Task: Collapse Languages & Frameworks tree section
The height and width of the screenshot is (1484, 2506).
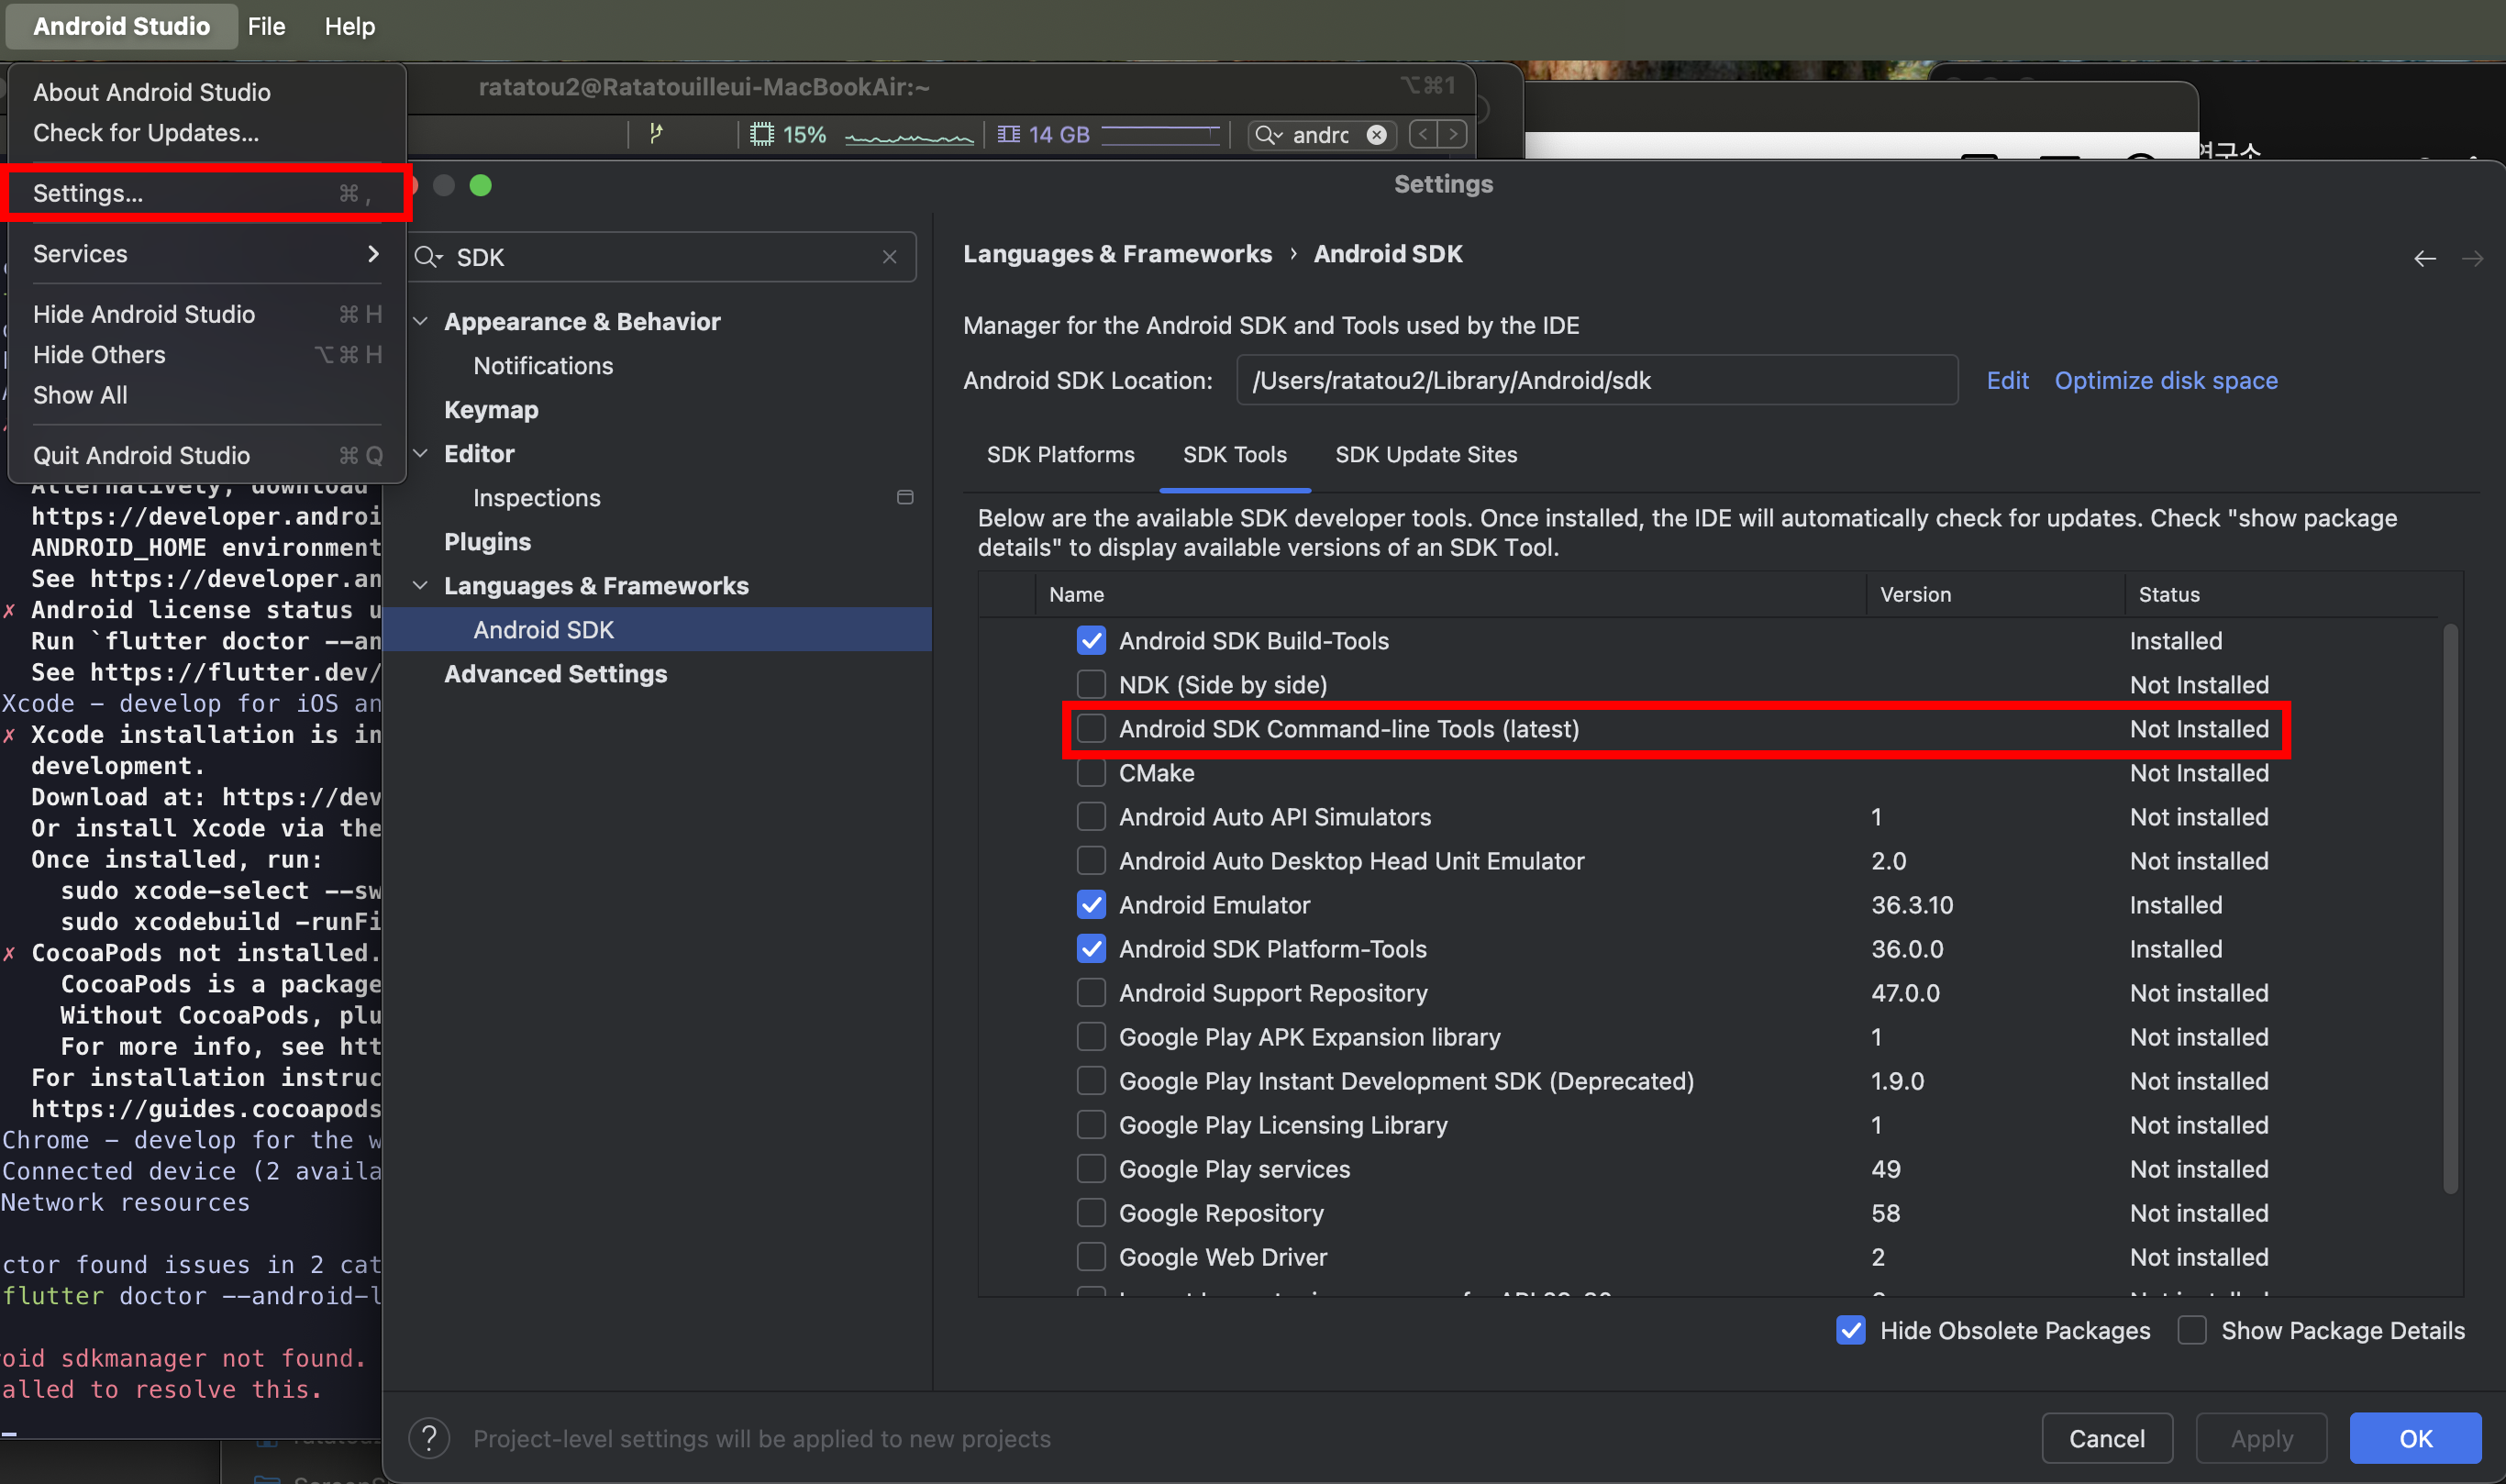Action: [x=421, y=586]
